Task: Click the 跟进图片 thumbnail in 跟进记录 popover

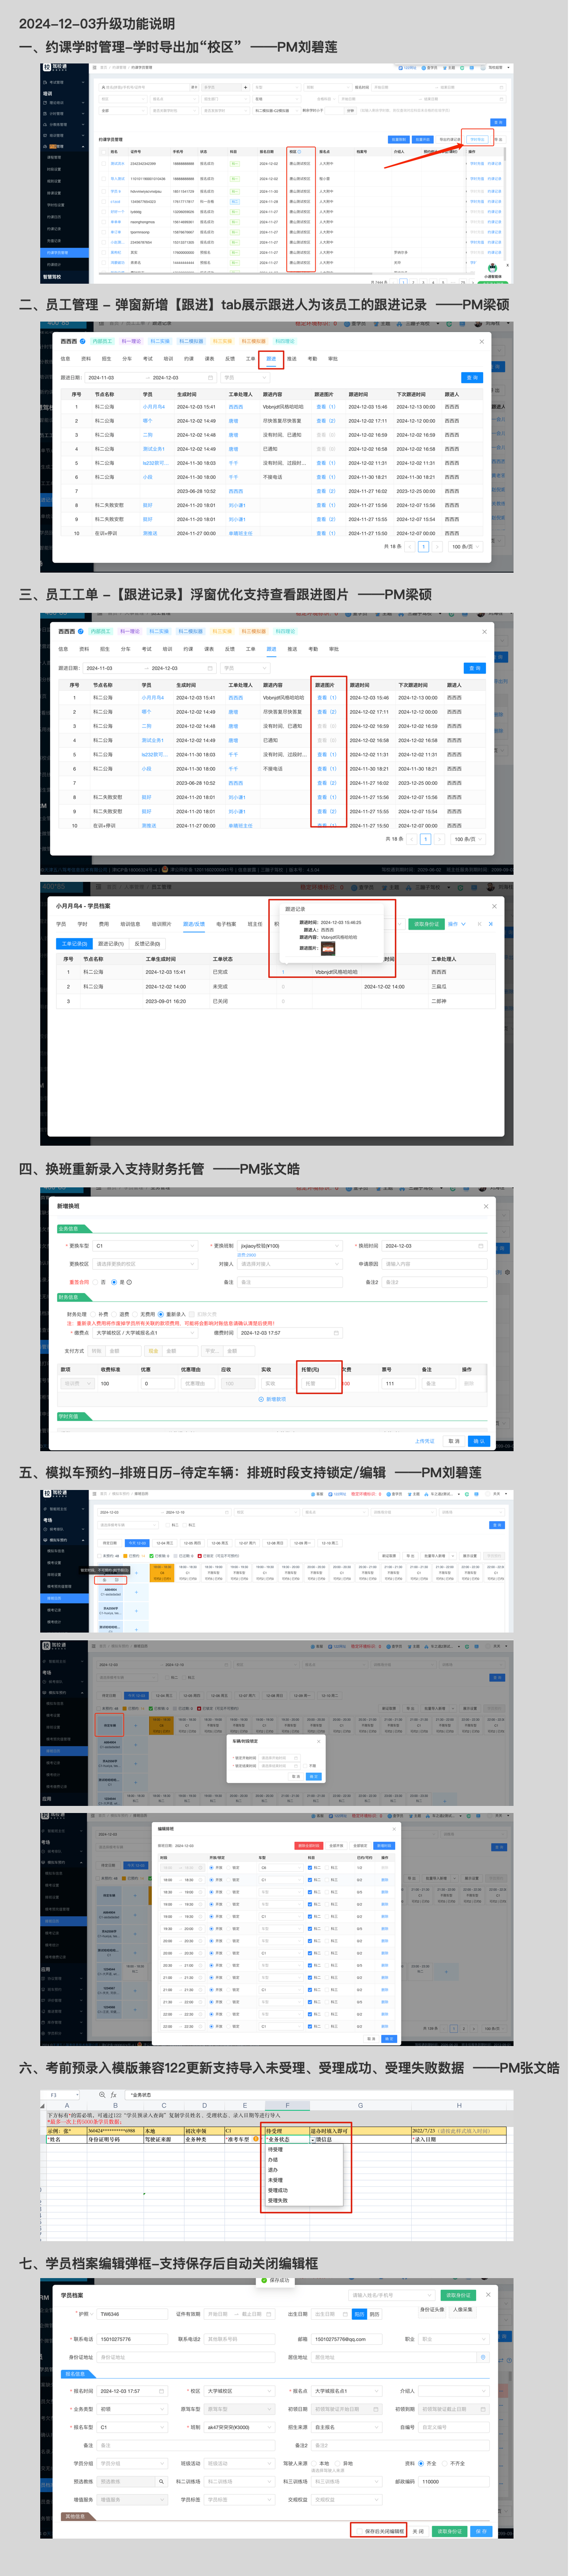Action: pos(328,949)
